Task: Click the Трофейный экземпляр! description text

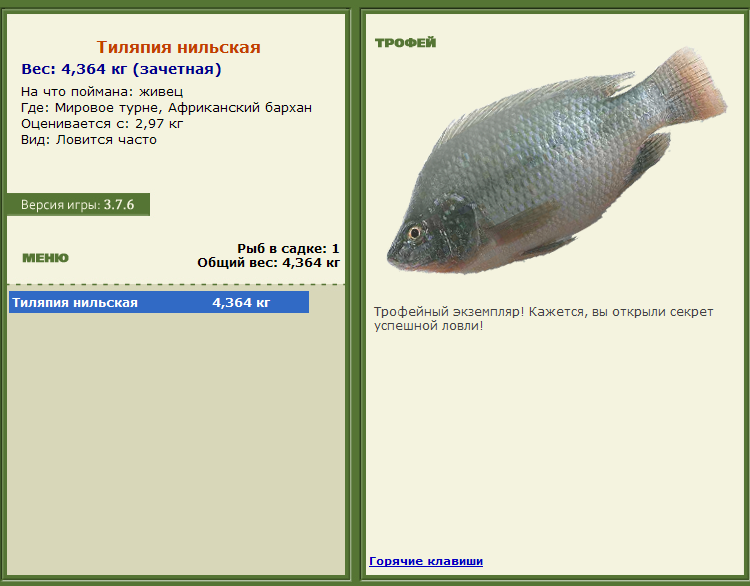Action: (x=543, y=319)
